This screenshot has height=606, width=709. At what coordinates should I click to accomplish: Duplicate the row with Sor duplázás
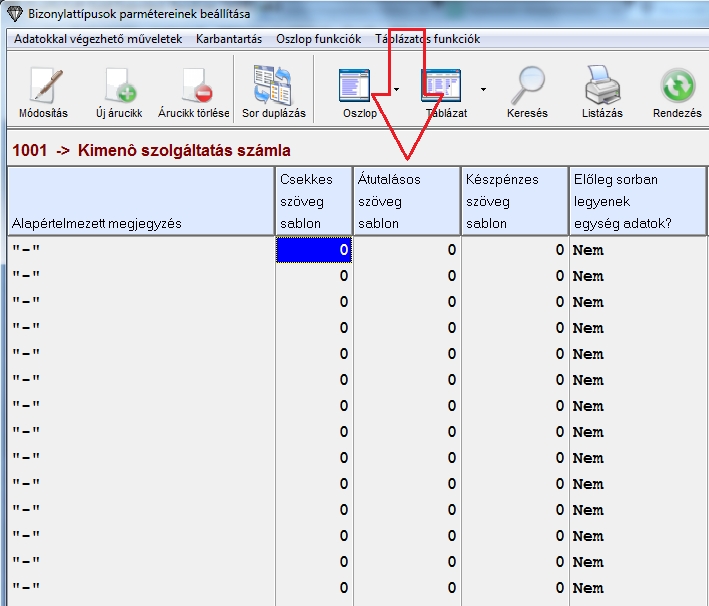pyautogui.click(x=273, y=87)
